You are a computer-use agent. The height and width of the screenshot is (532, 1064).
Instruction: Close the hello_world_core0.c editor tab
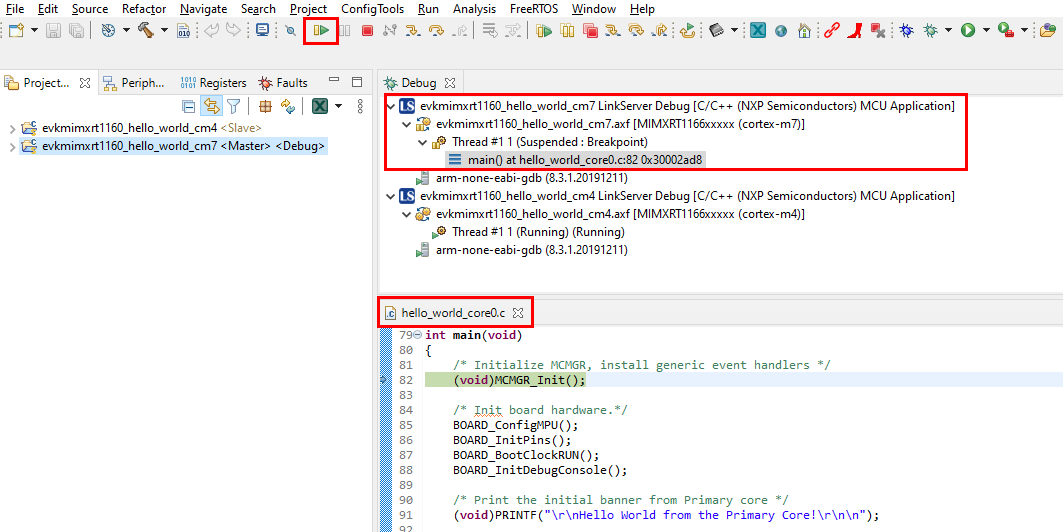coord(518,313)
